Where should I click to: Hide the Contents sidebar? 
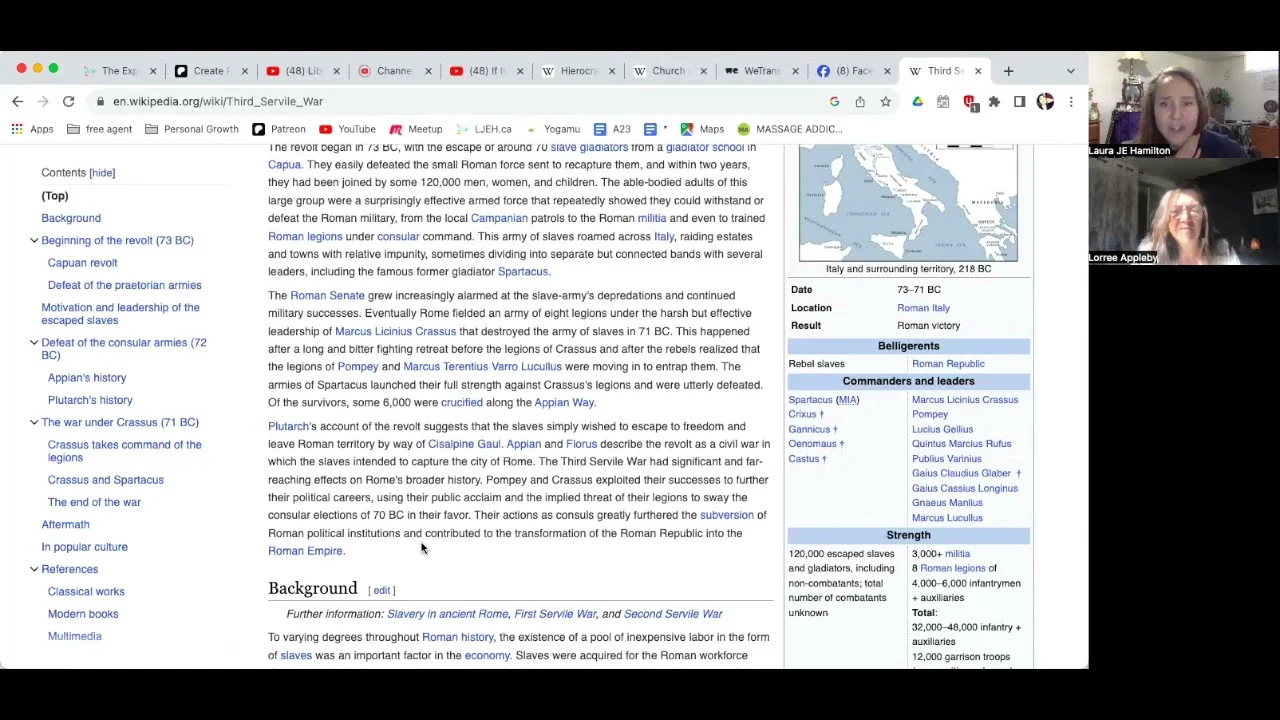coord(102,173)
